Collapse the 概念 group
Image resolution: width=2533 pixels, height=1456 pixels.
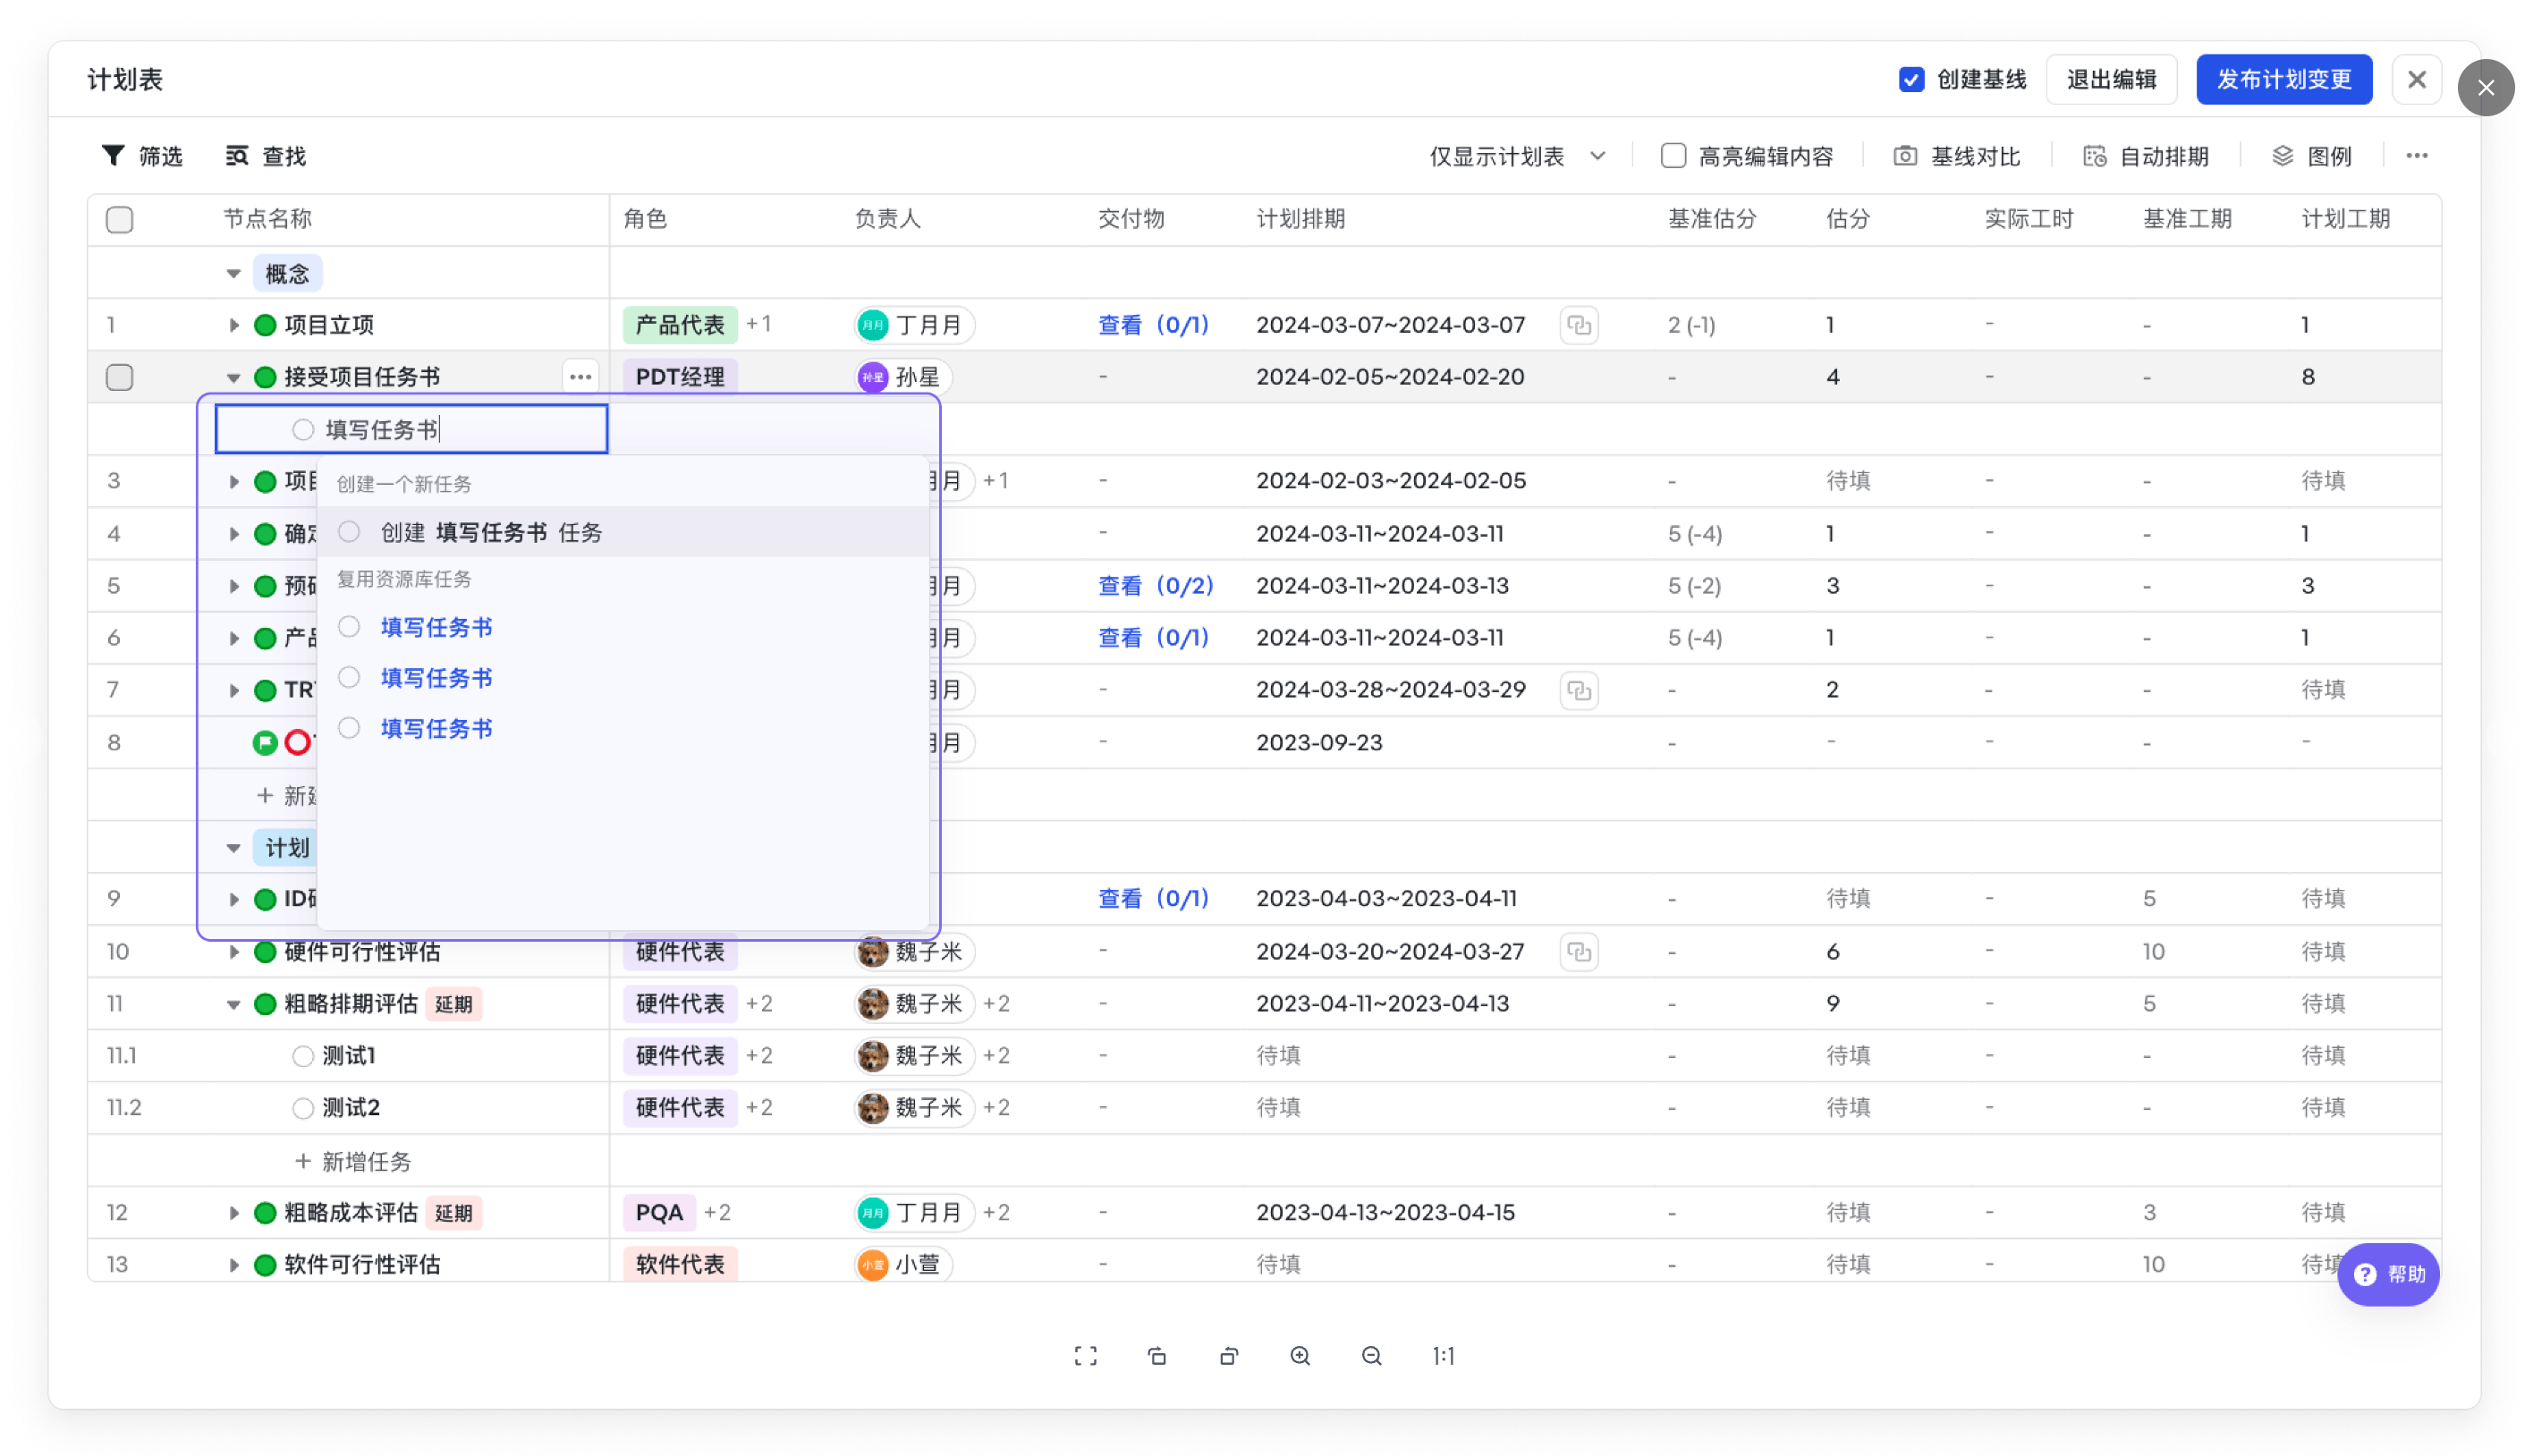(233, 273)
